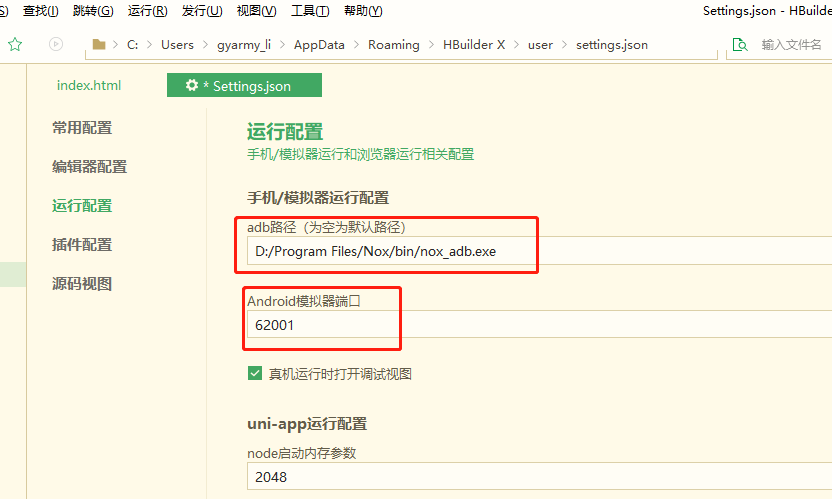
Task: Click Users in the breadcrumb path
Action: pyautogui.click(x=177, y=45)
